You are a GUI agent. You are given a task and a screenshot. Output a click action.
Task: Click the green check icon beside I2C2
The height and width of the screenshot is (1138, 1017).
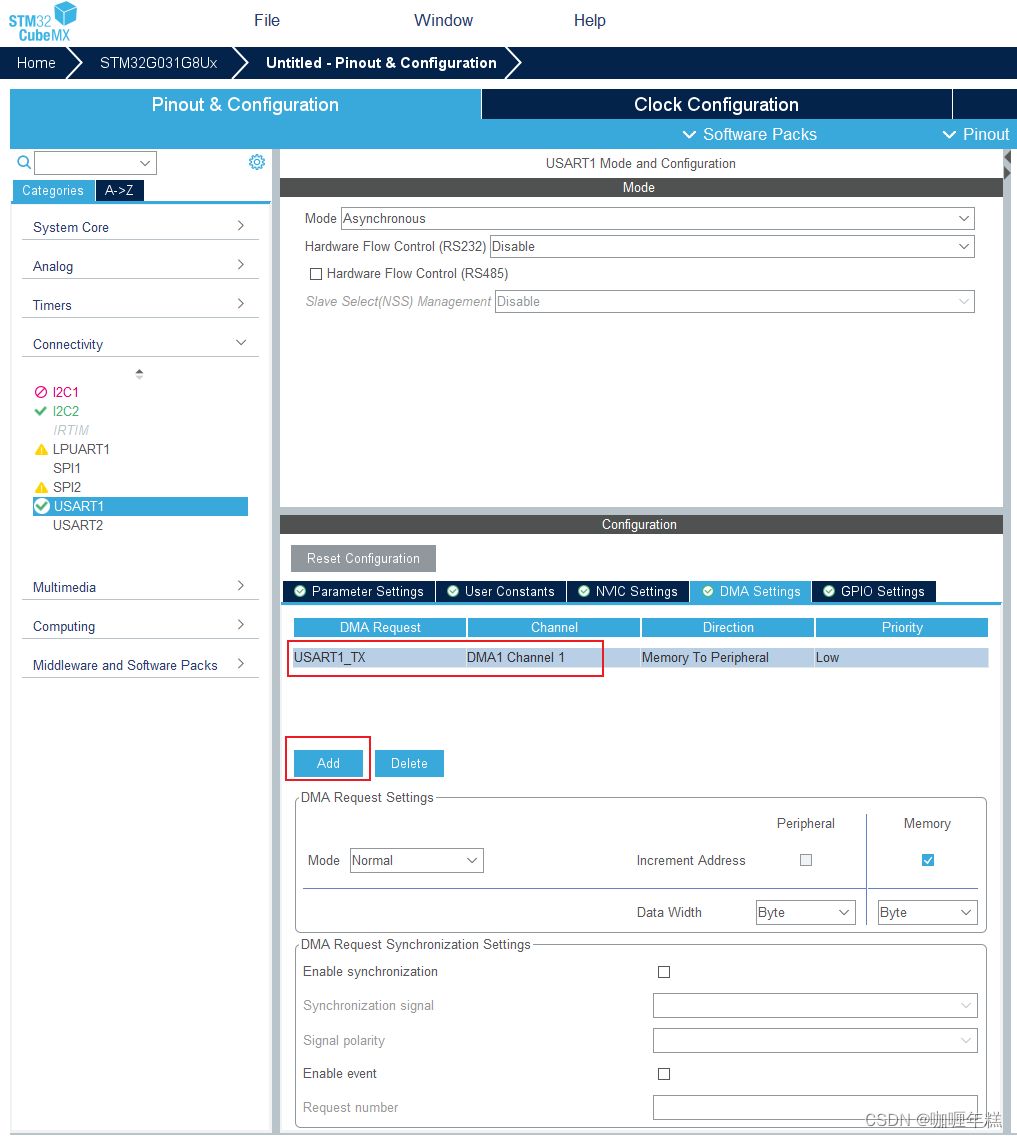click(41, 411)
